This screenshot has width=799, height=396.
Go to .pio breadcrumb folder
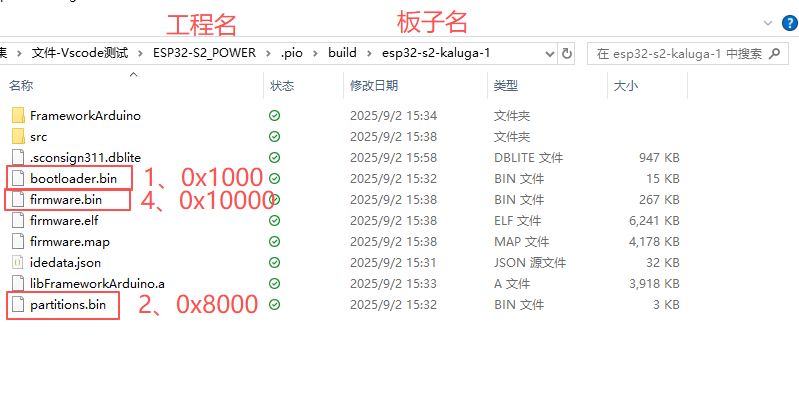[x=291, y=53]
